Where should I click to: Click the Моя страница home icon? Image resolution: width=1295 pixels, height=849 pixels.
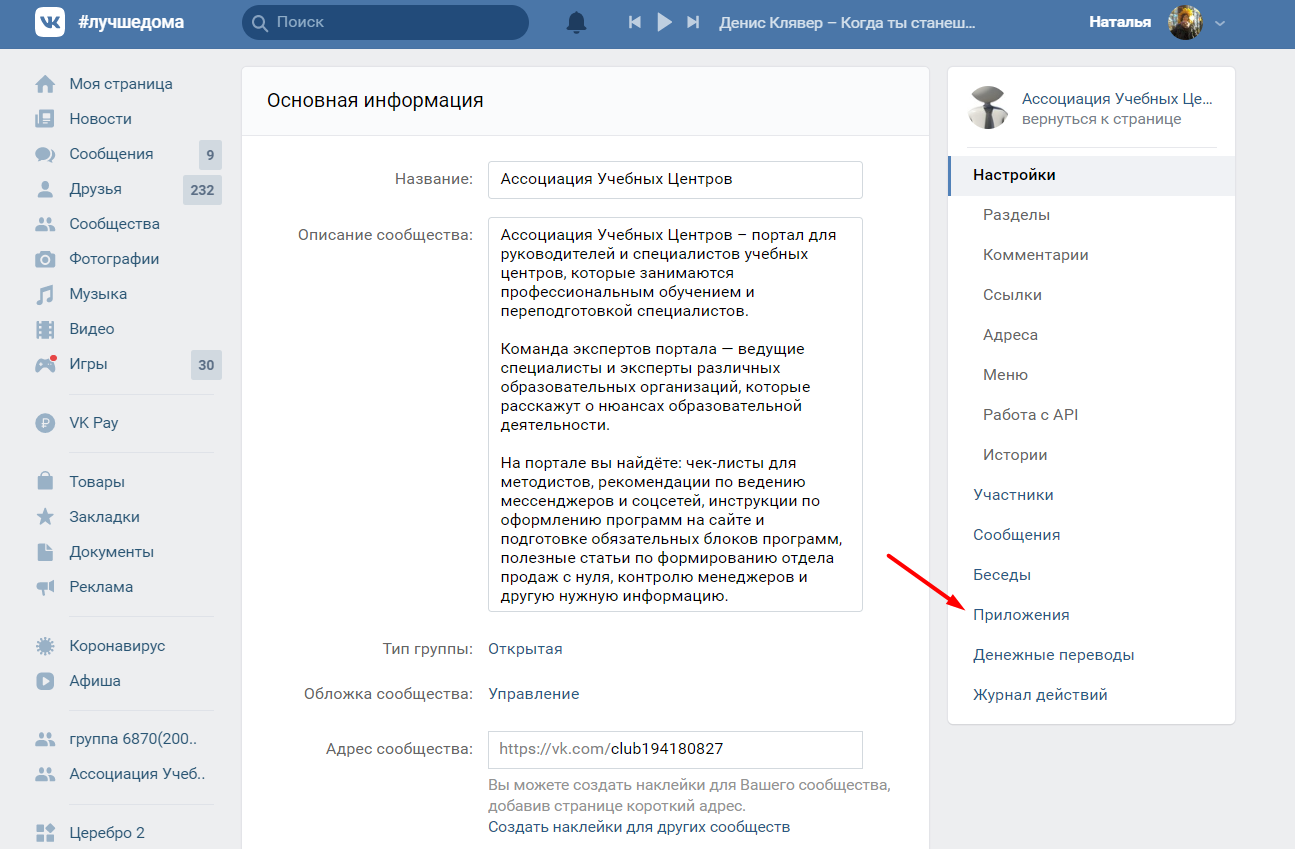point(45,84)
